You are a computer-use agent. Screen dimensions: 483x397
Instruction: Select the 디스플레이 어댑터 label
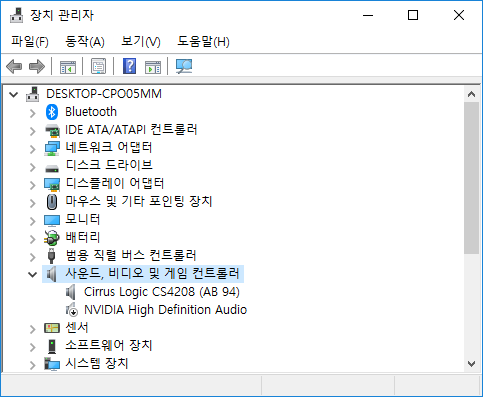coord(115,184)
